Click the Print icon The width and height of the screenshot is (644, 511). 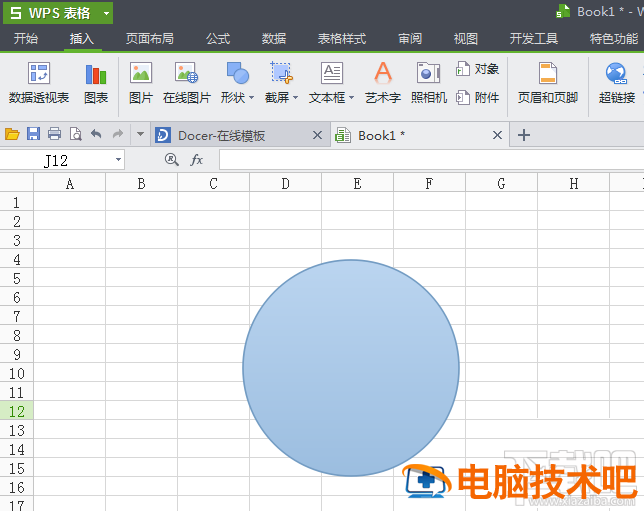(54, 134)
